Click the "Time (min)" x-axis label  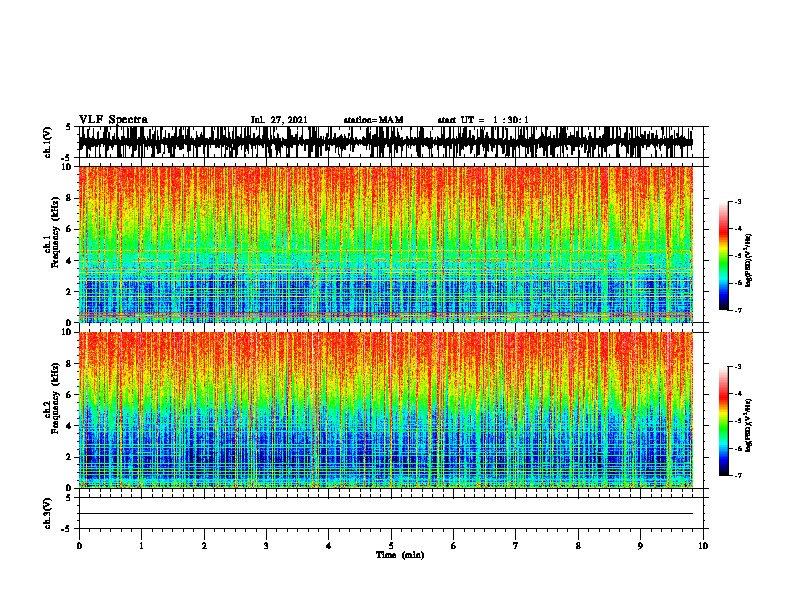pyautogui.click(x=400, y=555)
